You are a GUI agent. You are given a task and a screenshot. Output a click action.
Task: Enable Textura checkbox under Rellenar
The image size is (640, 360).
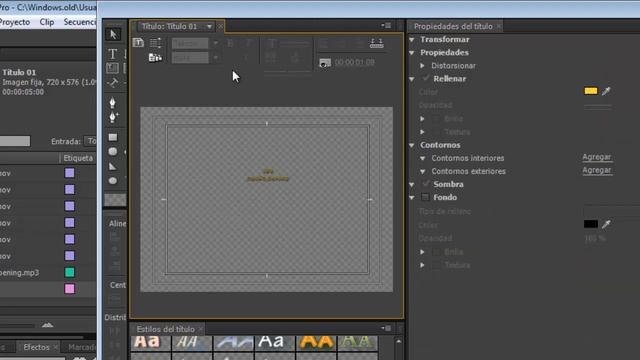coord(436,132)
